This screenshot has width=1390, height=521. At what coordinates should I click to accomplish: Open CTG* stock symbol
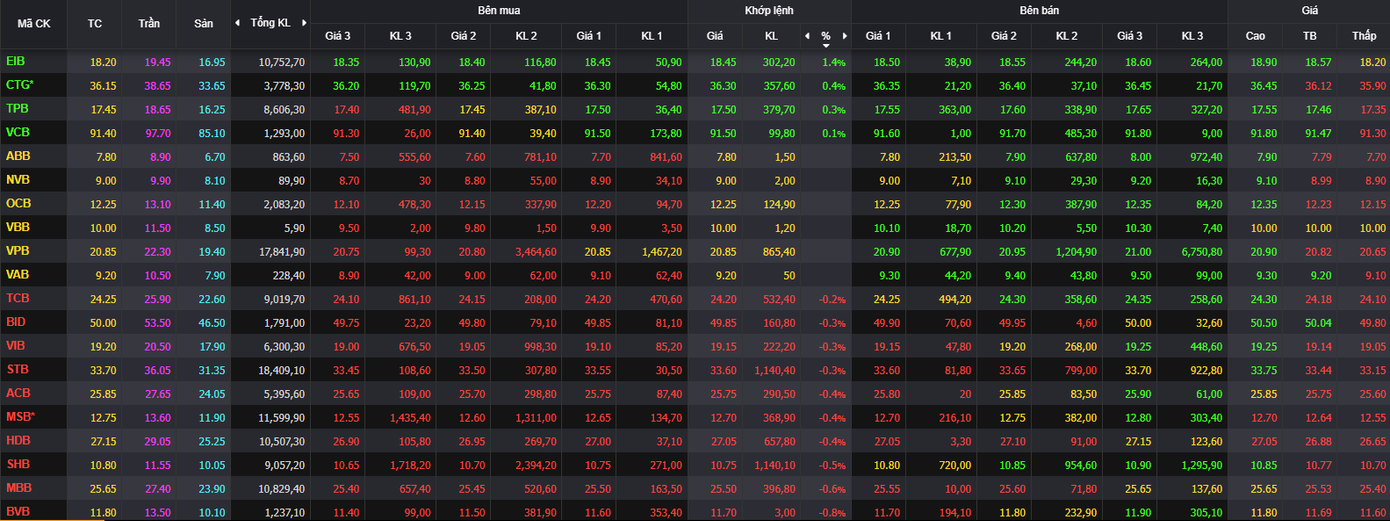pos(20,85)
